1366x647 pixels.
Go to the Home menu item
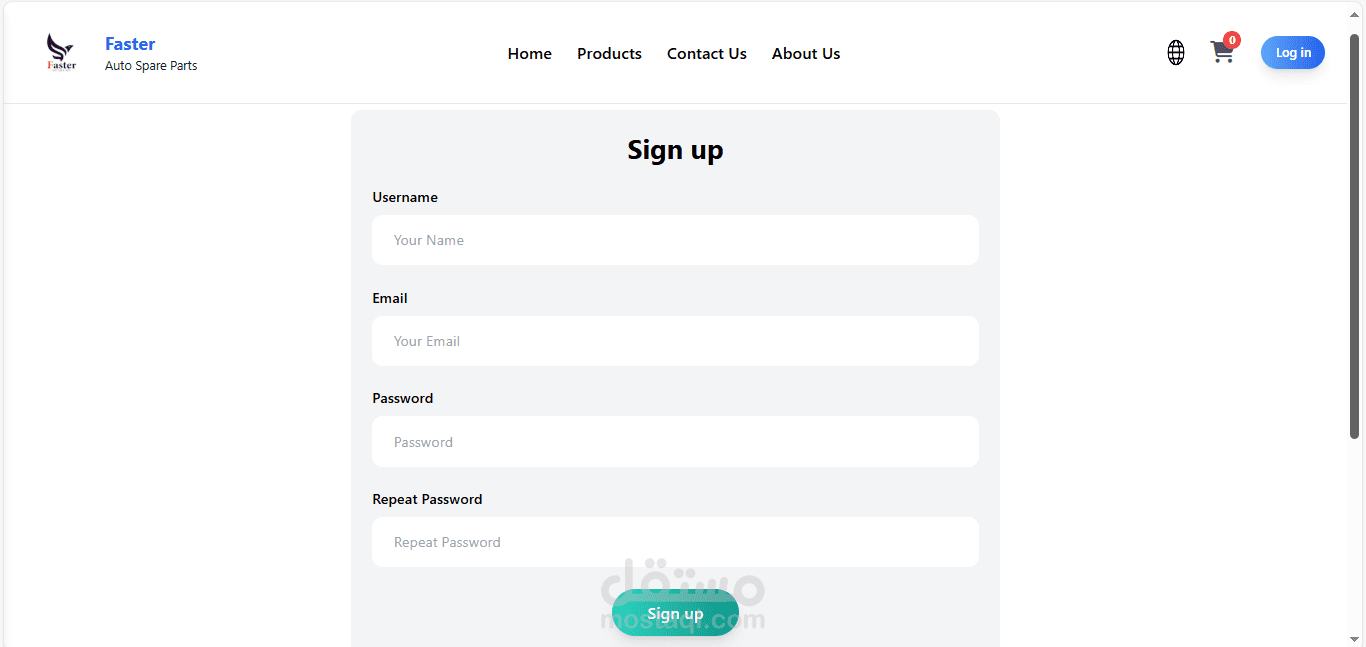click(530, 54)
